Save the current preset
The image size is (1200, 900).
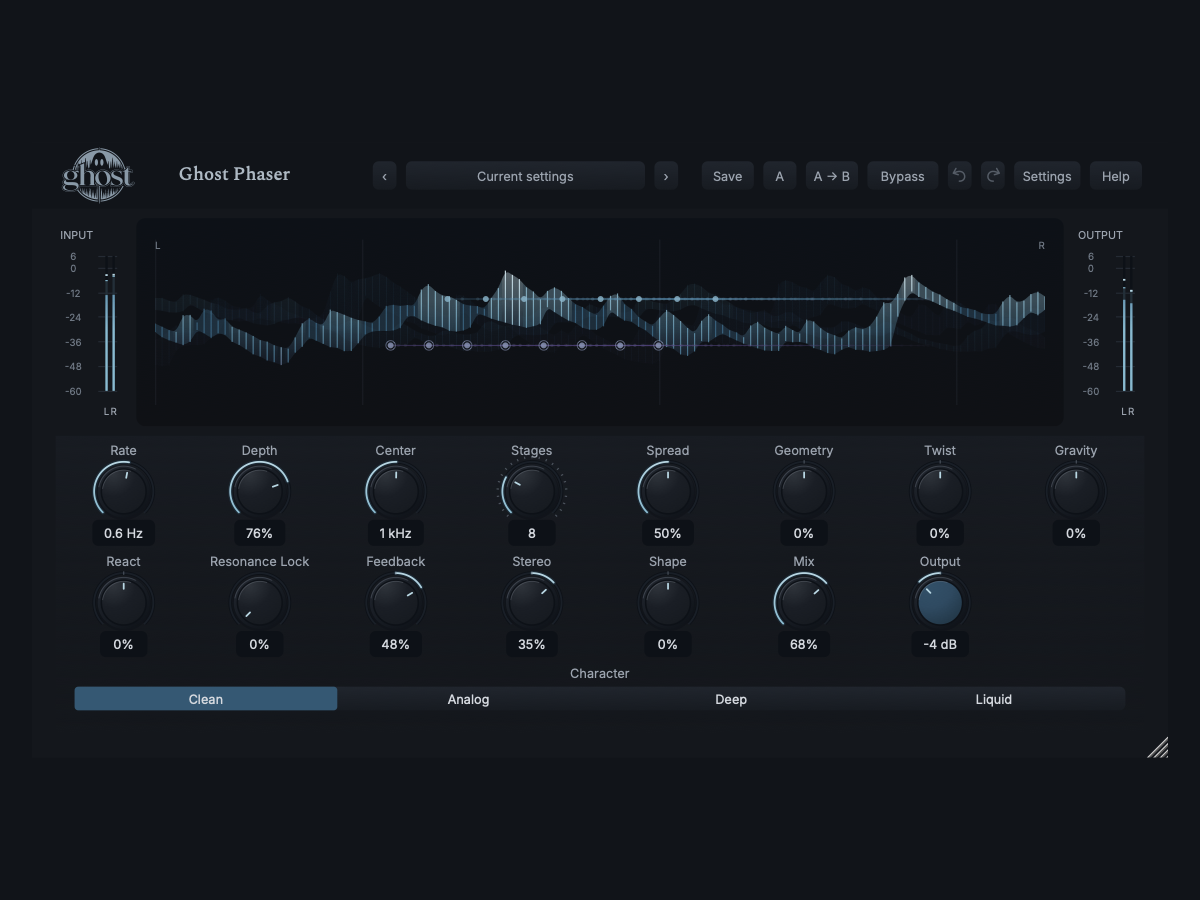tap(727, 176)
